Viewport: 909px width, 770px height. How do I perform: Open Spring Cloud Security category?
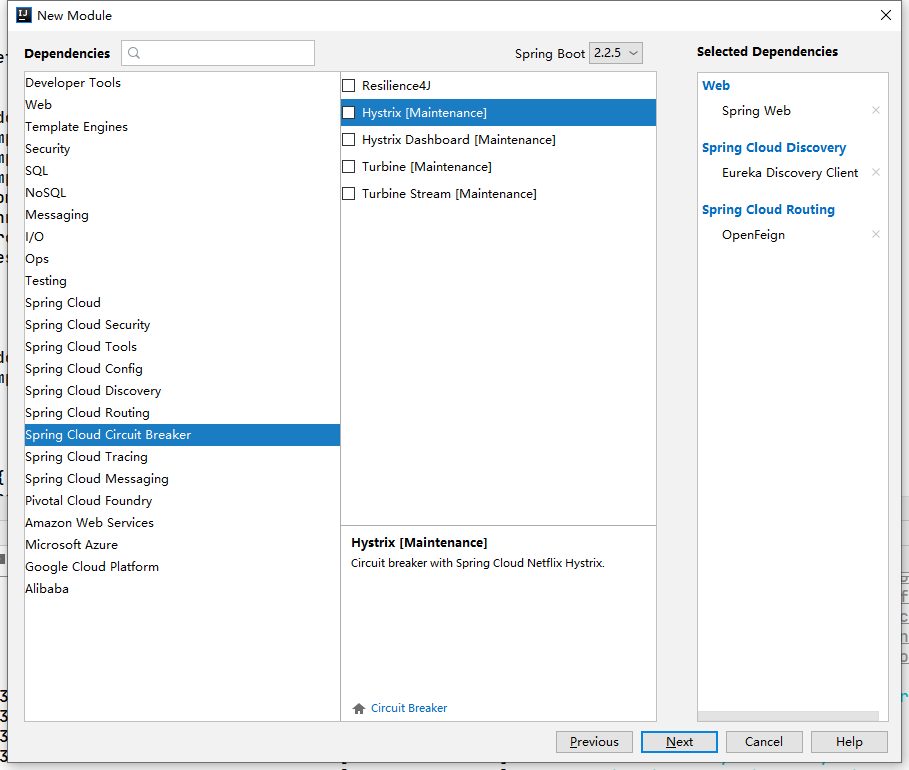182,325
